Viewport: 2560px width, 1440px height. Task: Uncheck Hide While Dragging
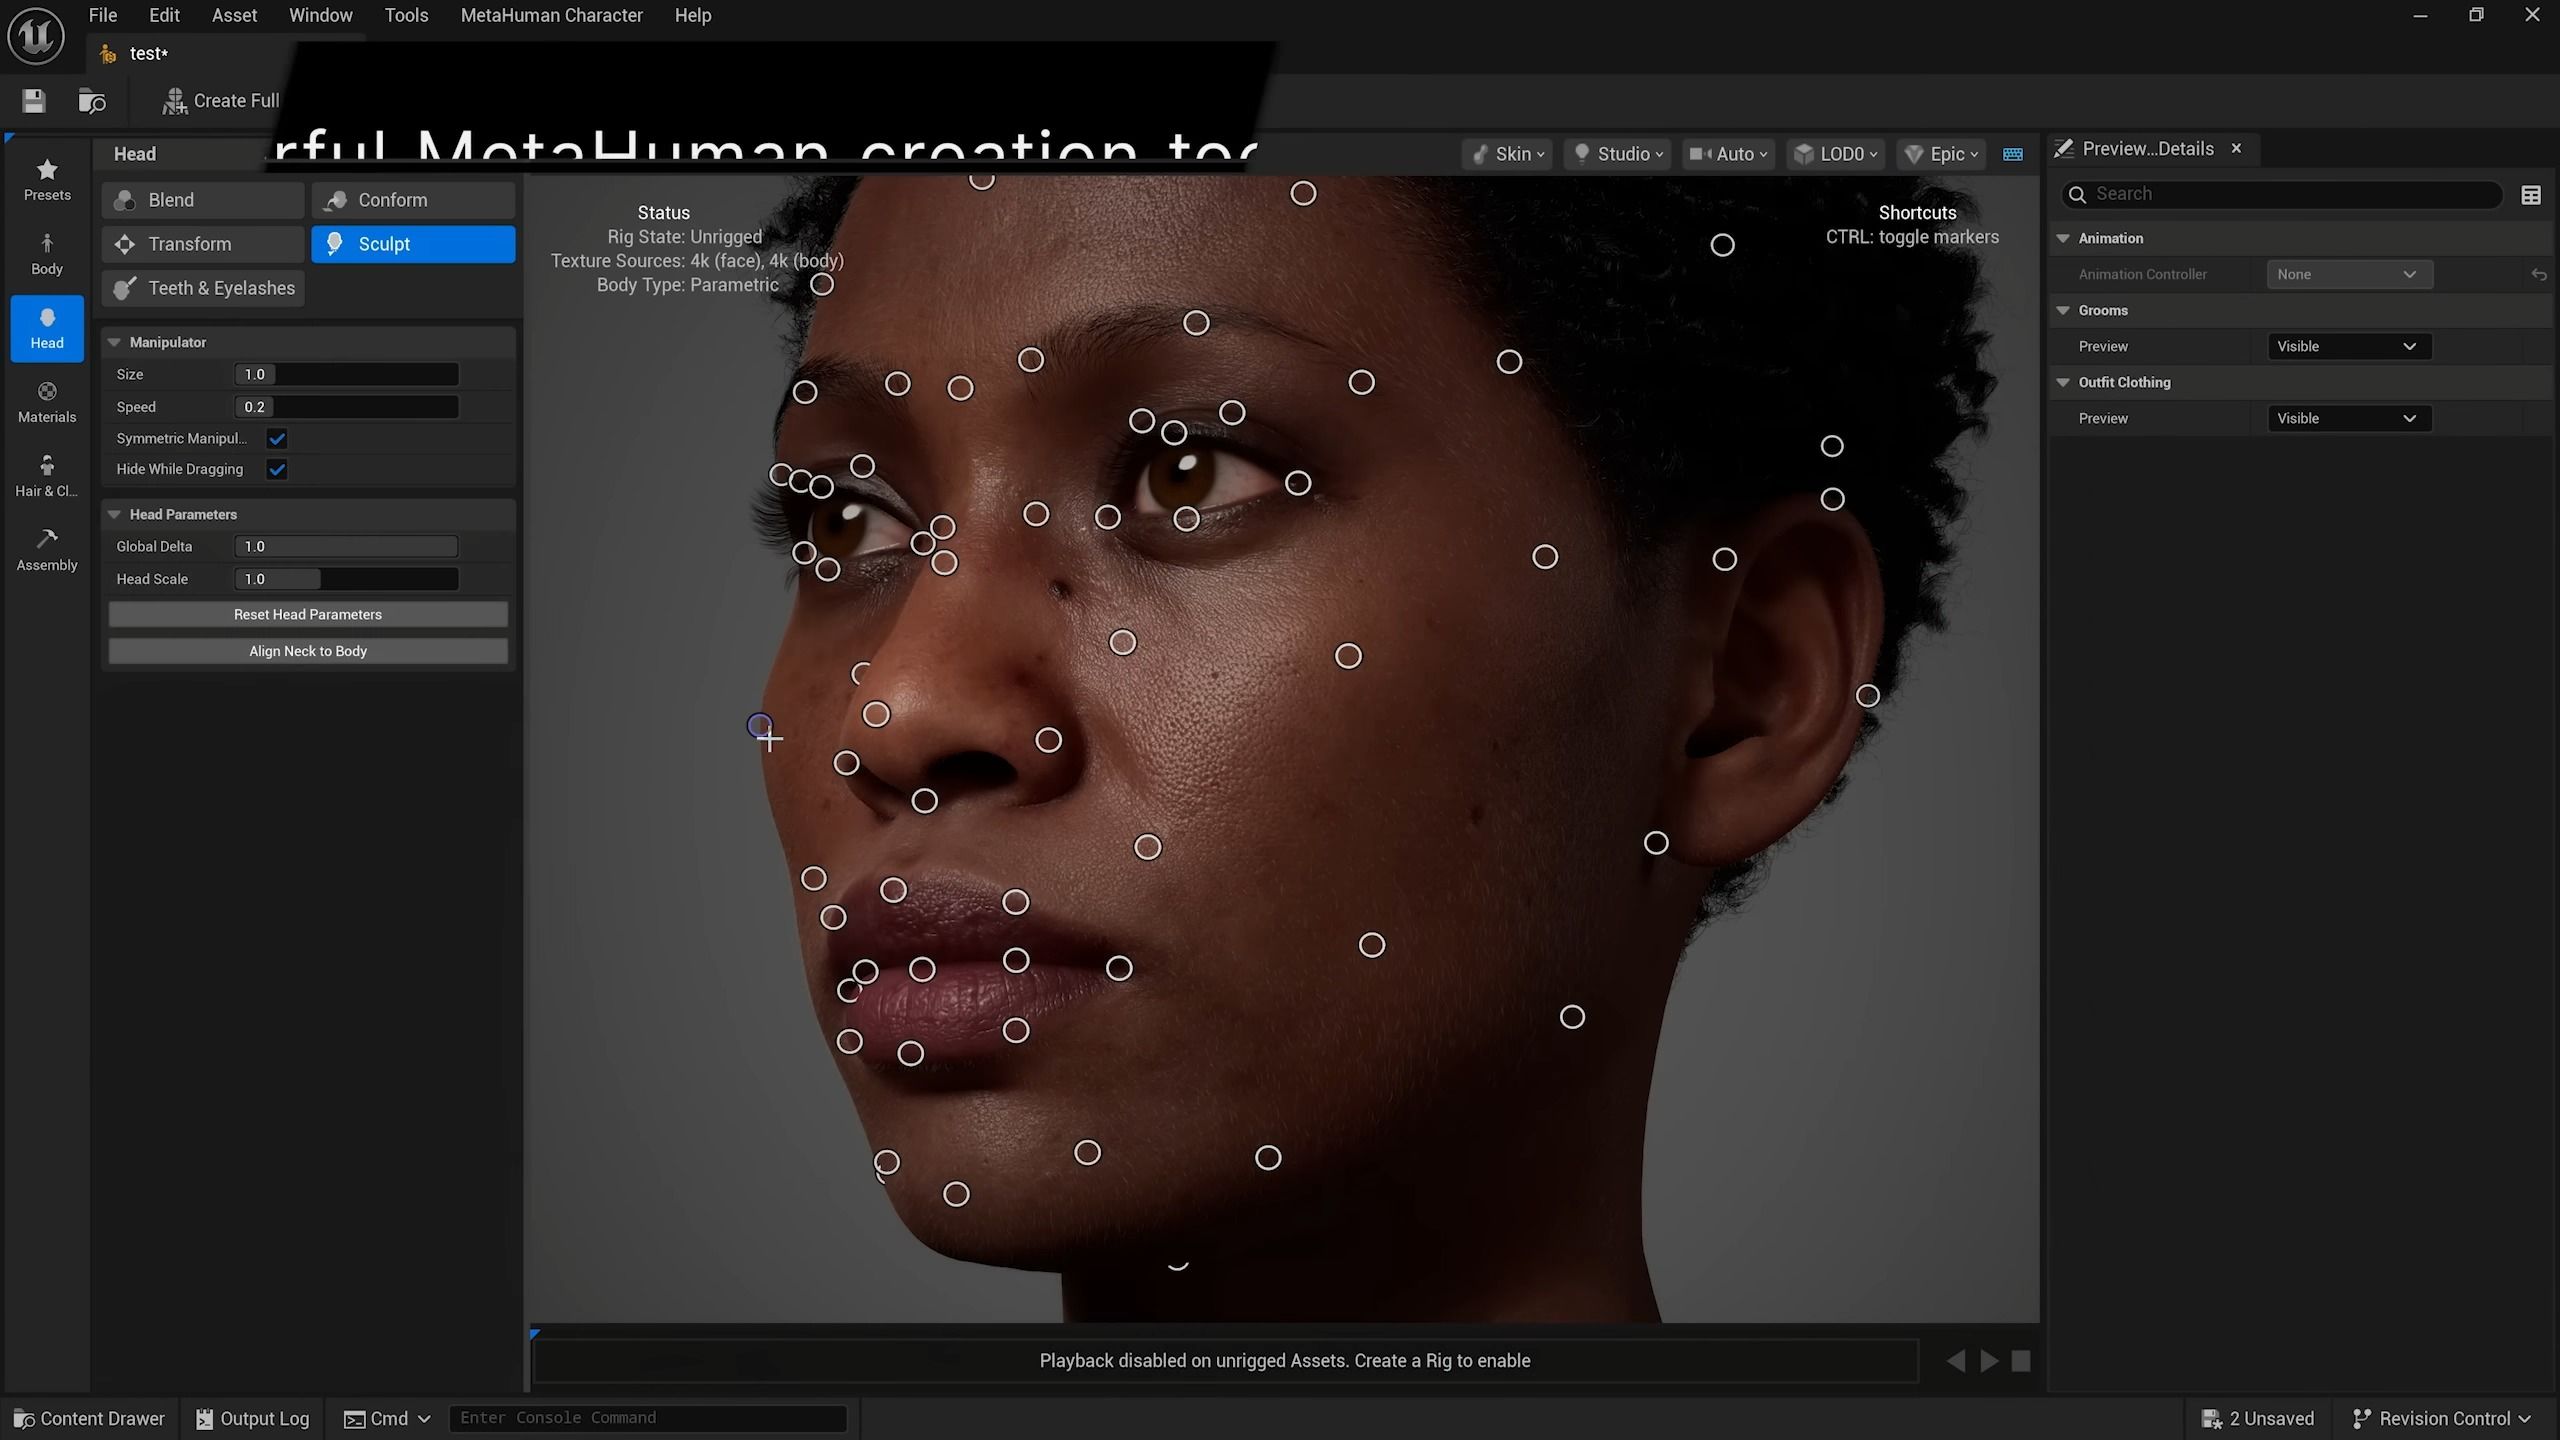(x=277, y=468)
